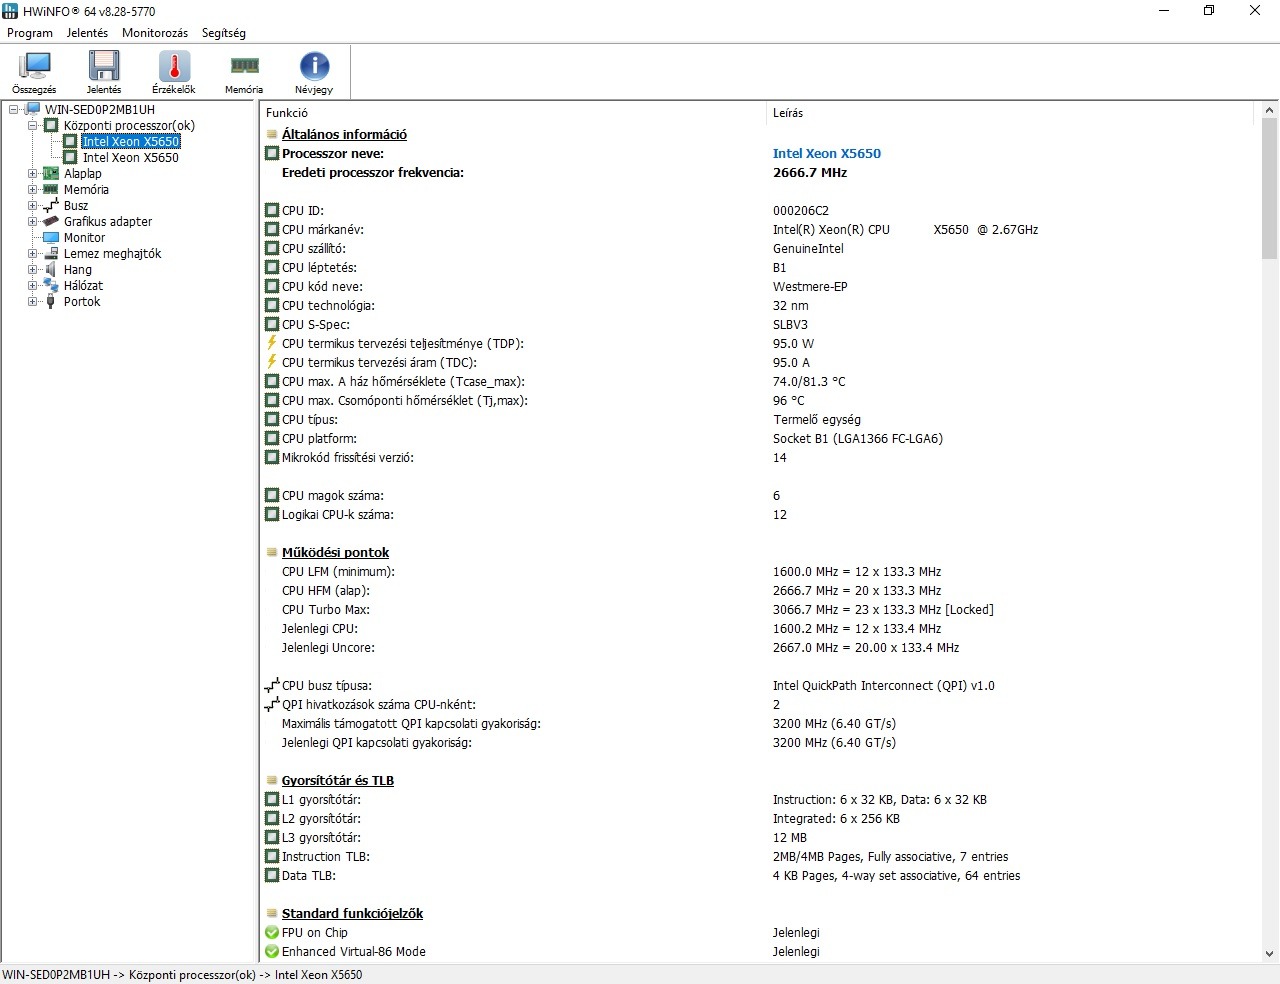Open the Névjegy info toolbar icon
Viewport: 1280px width, 984px height.
[314, 66]
